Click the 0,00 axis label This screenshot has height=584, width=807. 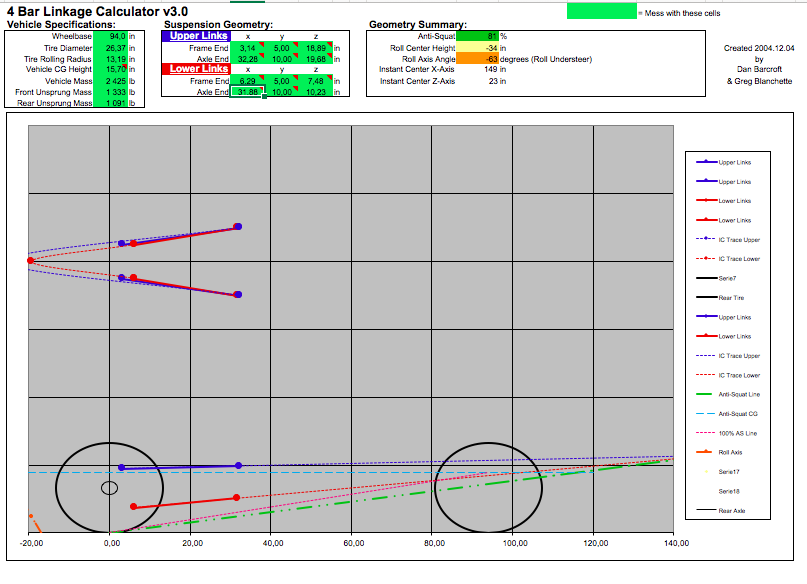pyautogui.click(x=112, y=543)
